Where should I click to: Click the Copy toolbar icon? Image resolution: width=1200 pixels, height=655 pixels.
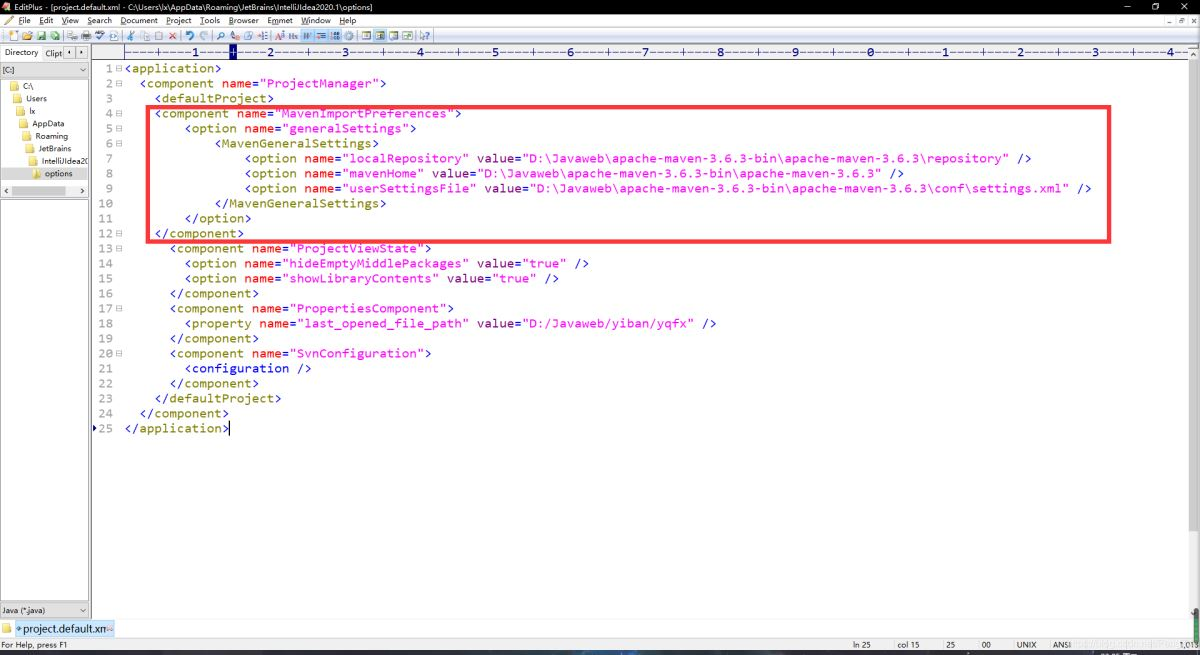click(x=145, y=36)
